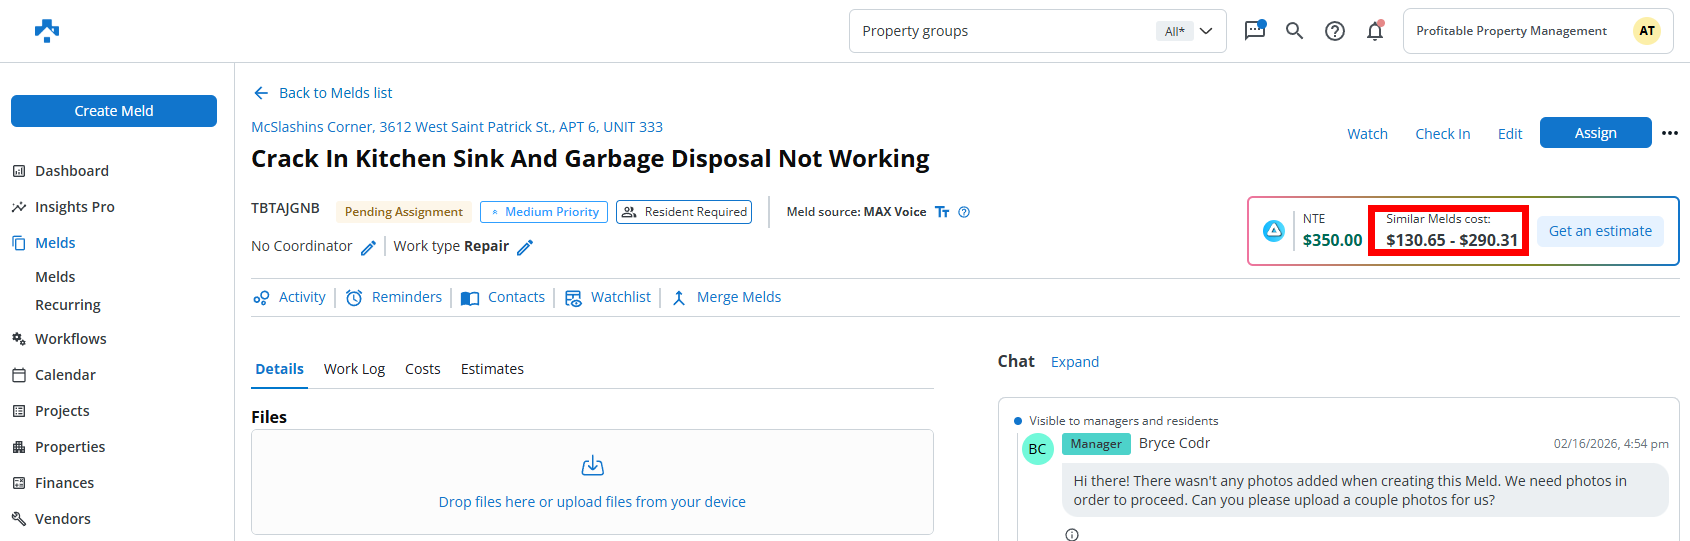Open the notifications bell
The image size is (1690, 541).
[1375, 31]
